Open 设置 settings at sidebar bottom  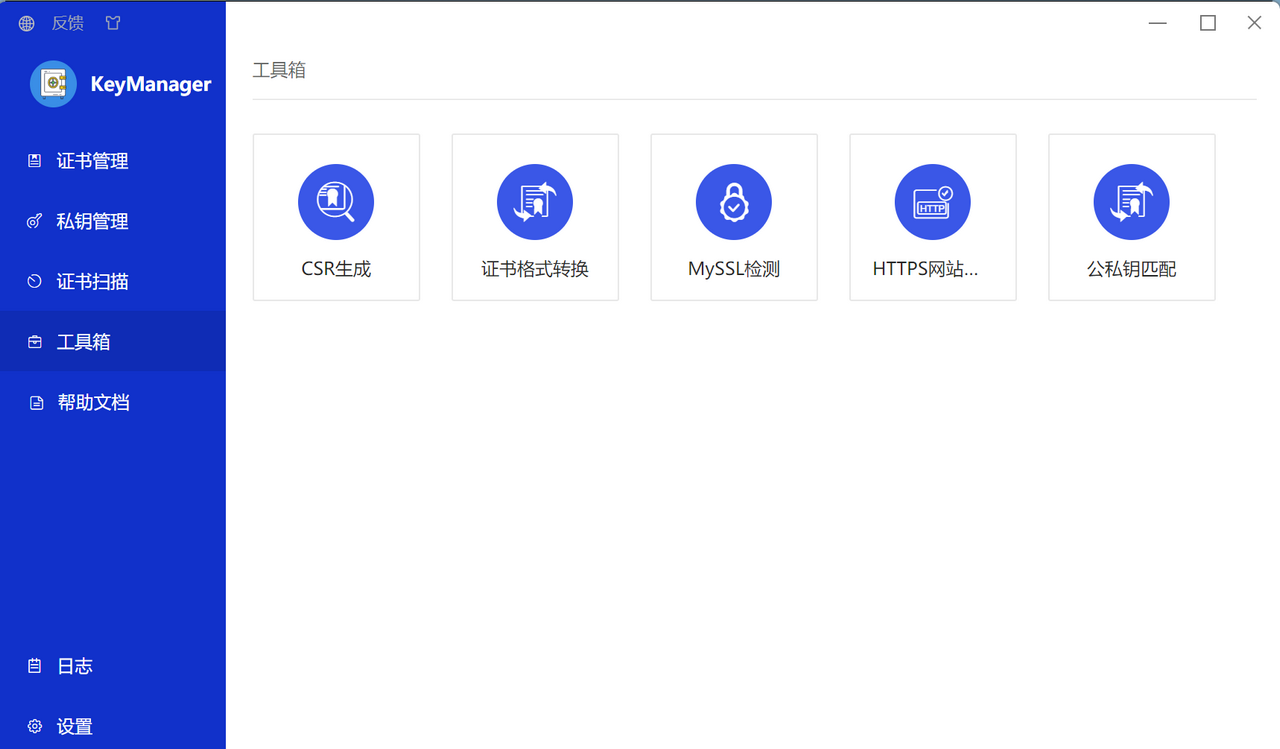click(x=74, y=726)
